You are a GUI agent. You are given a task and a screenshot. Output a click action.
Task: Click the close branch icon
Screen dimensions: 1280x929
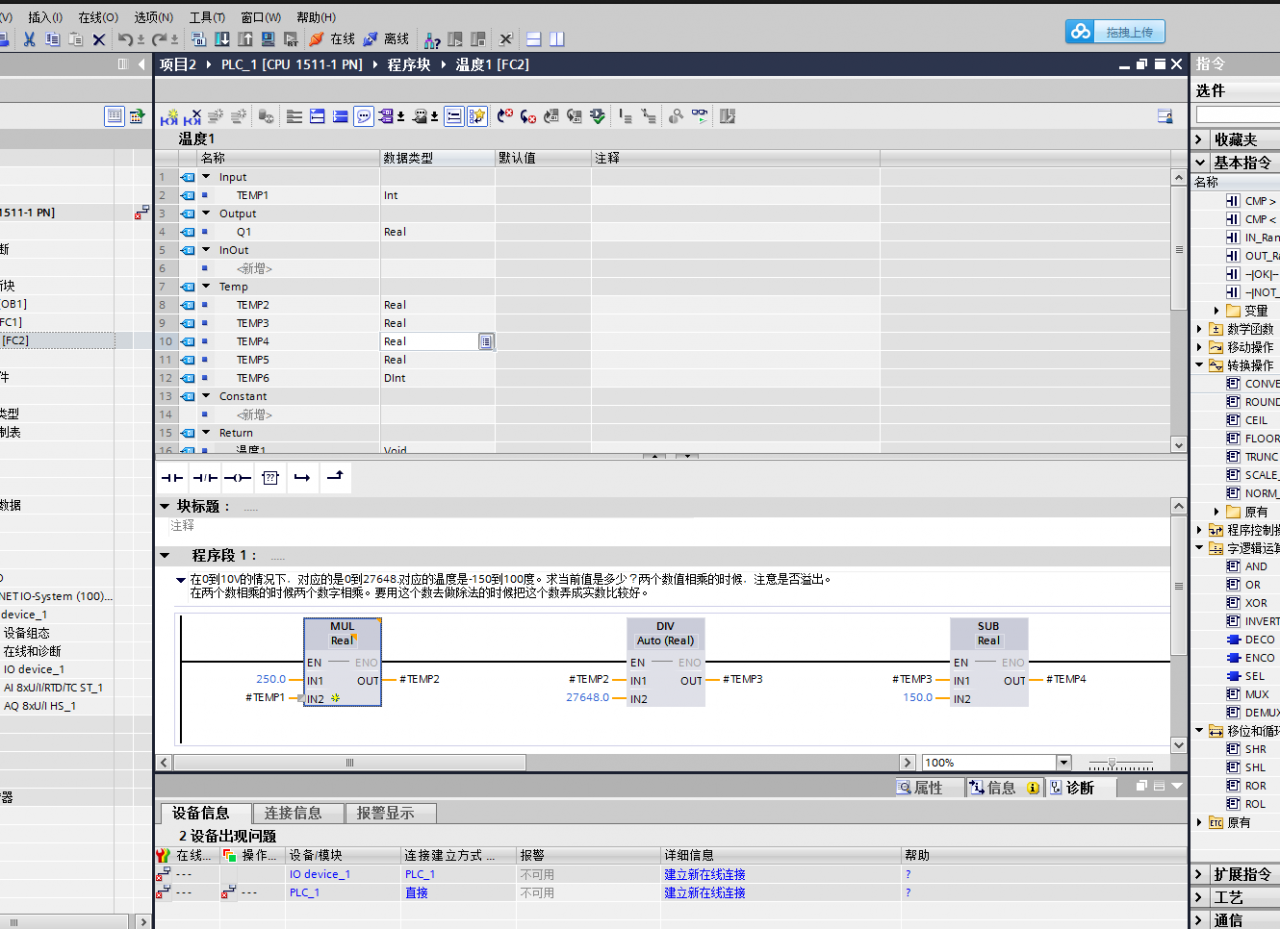(x=335, y=478)
